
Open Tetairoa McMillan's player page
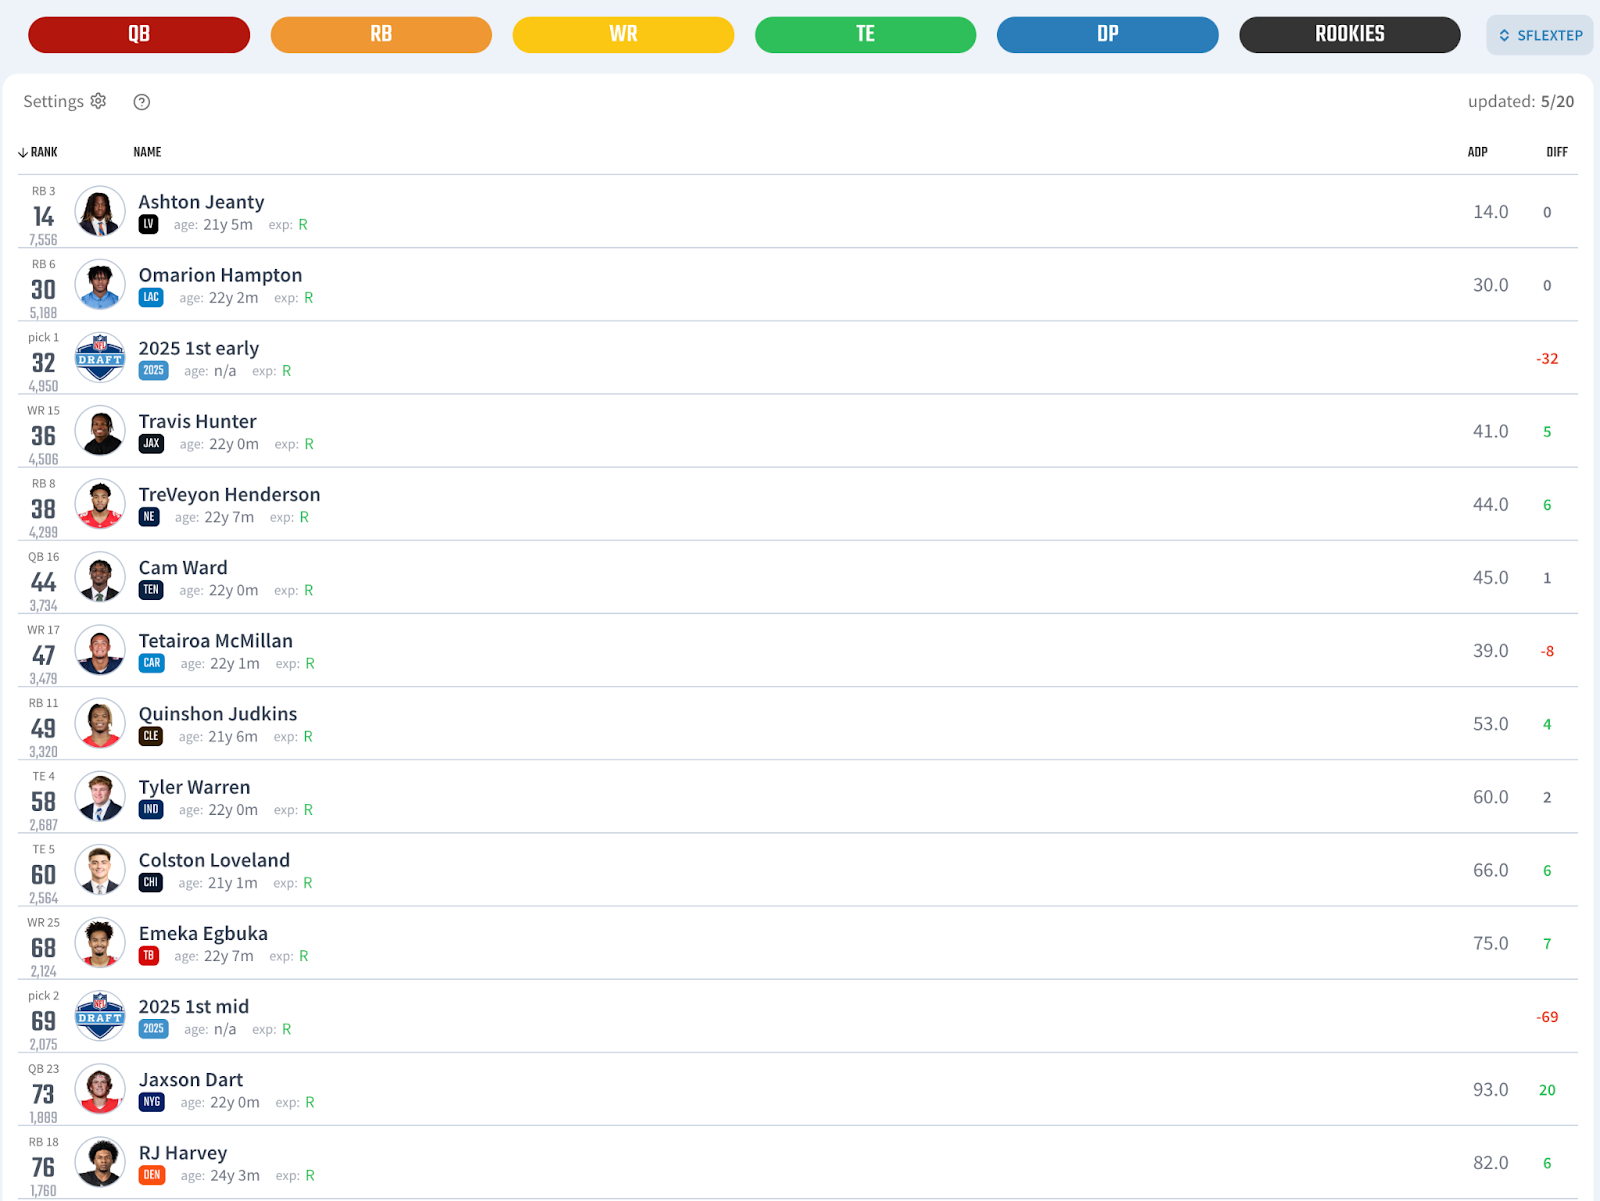(215, 640)
